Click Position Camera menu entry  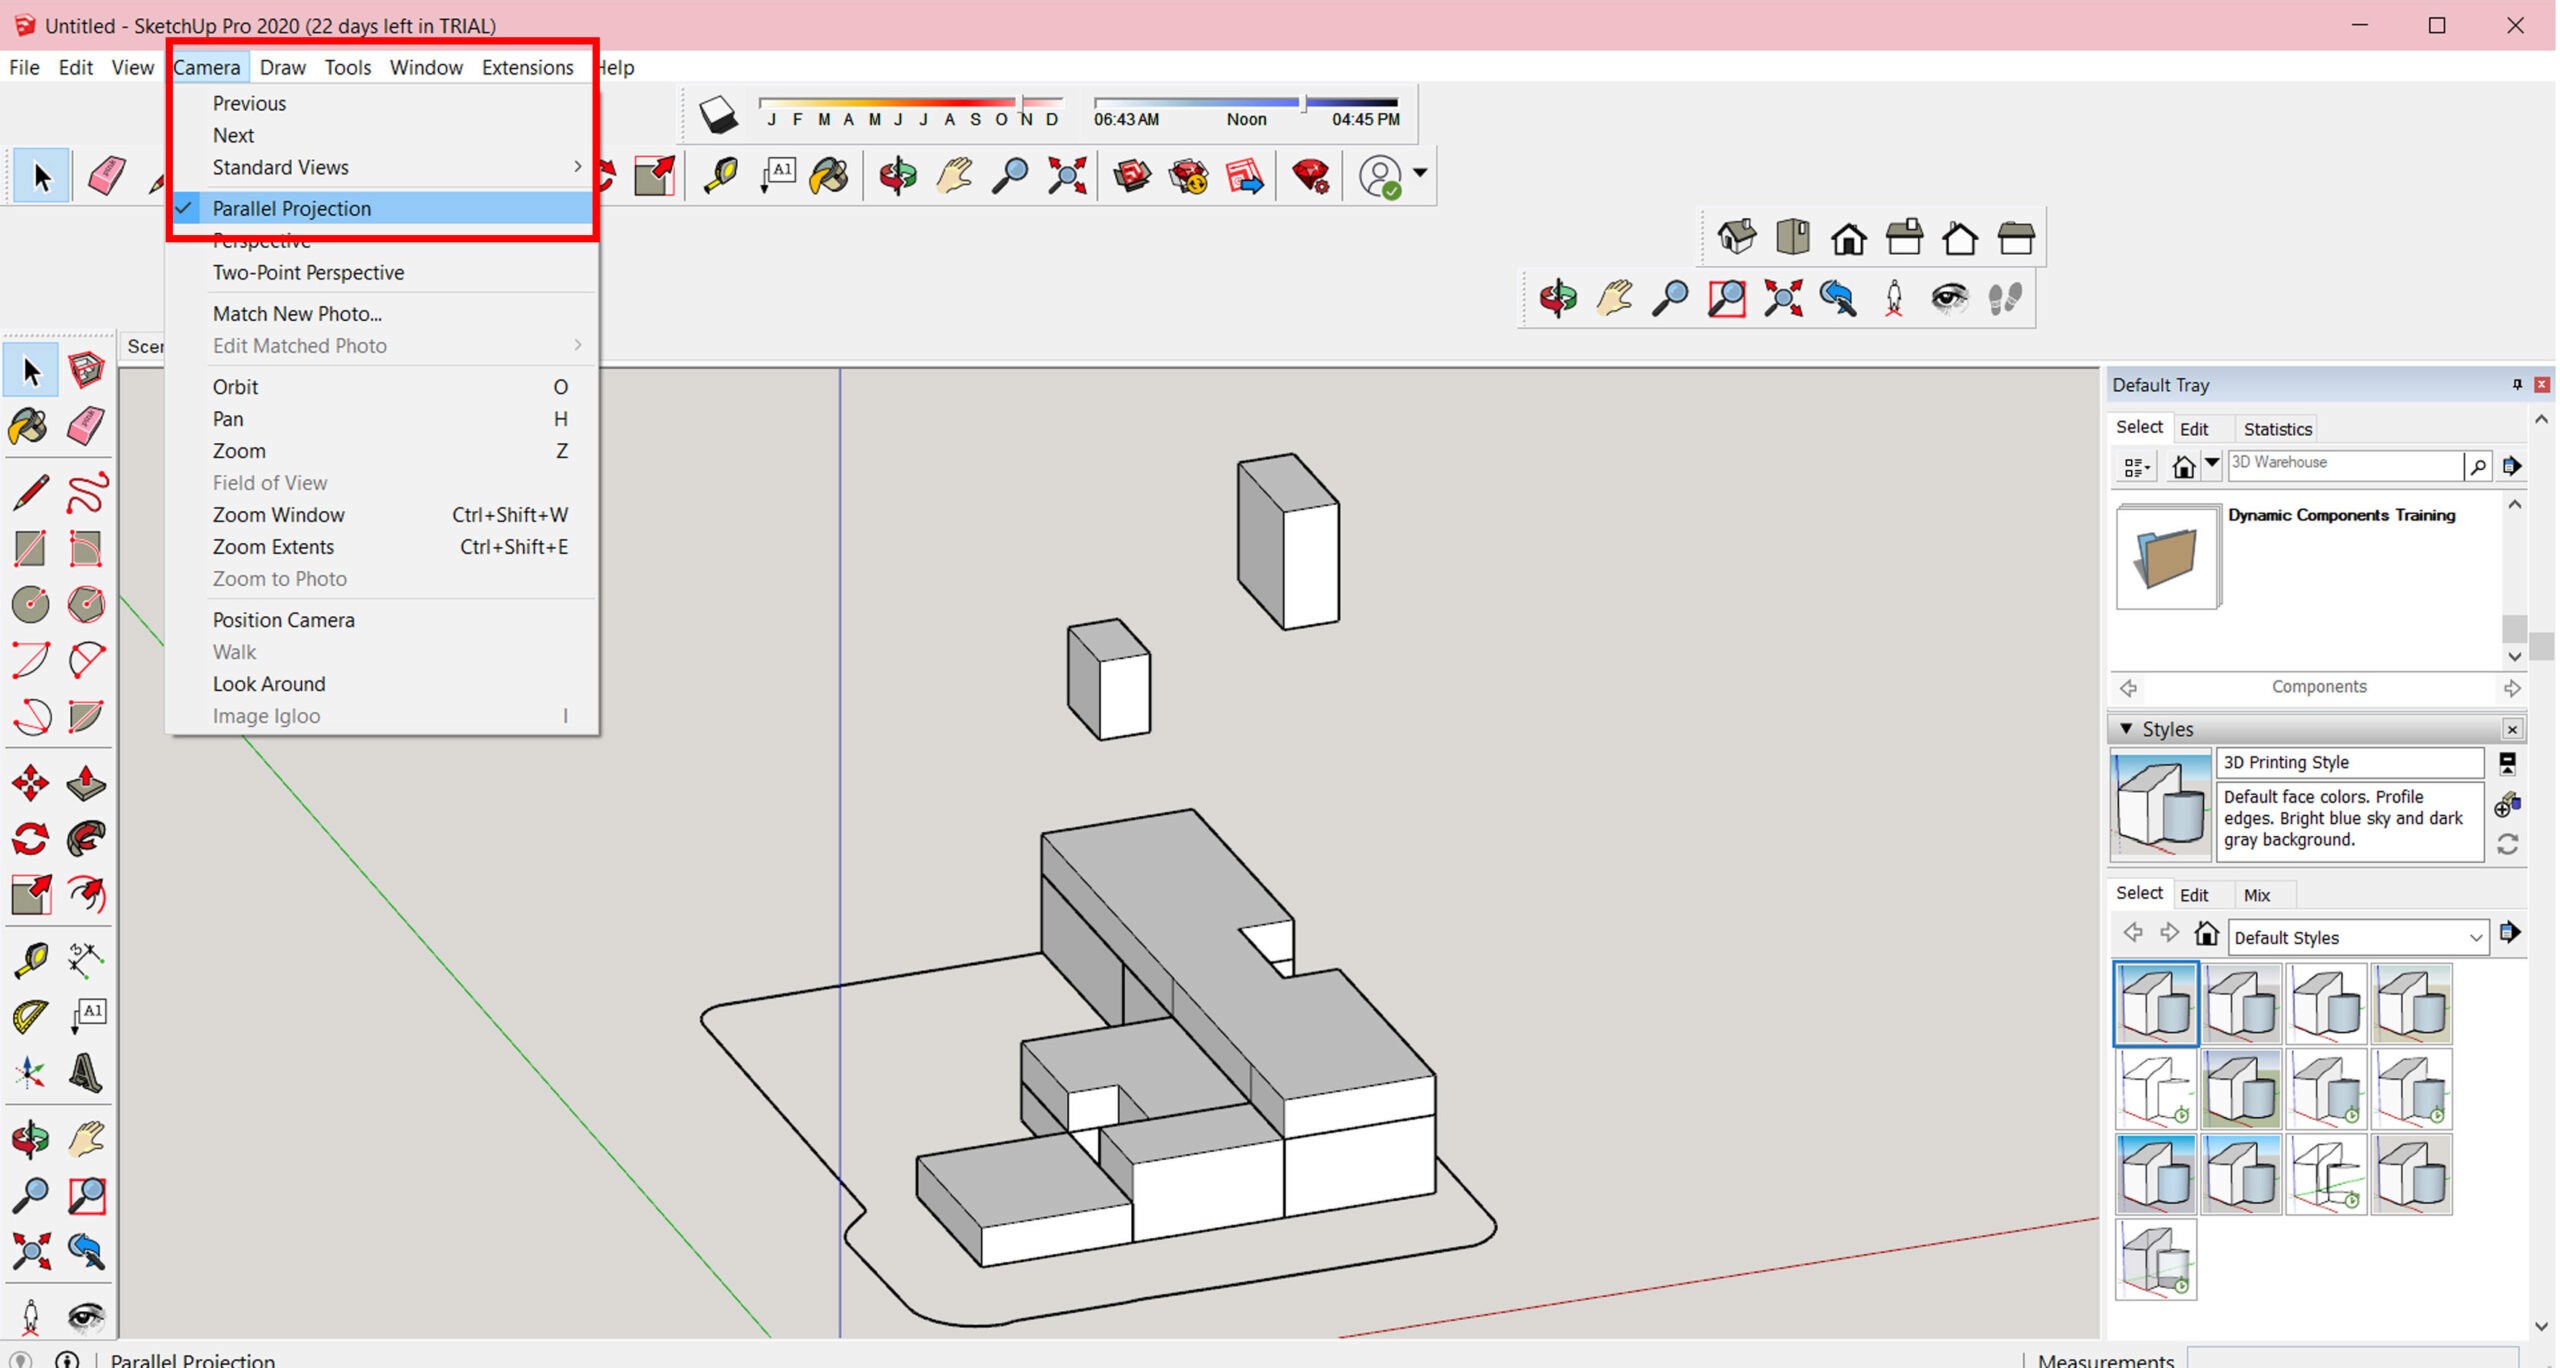pyautogui.click(x=284, y=620)
